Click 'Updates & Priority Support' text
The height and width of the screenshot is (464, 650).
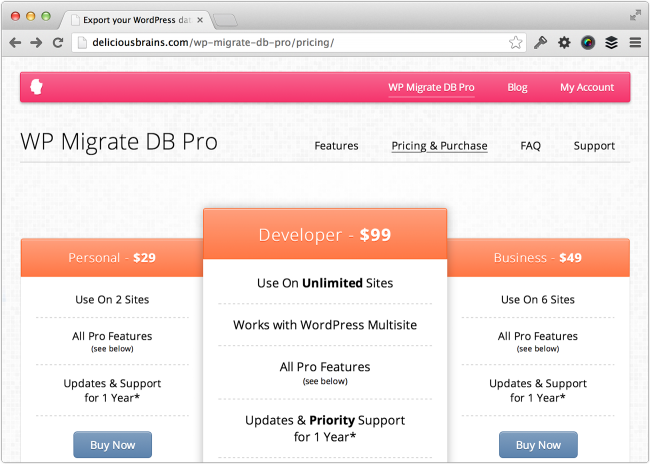tap(325, 420)
